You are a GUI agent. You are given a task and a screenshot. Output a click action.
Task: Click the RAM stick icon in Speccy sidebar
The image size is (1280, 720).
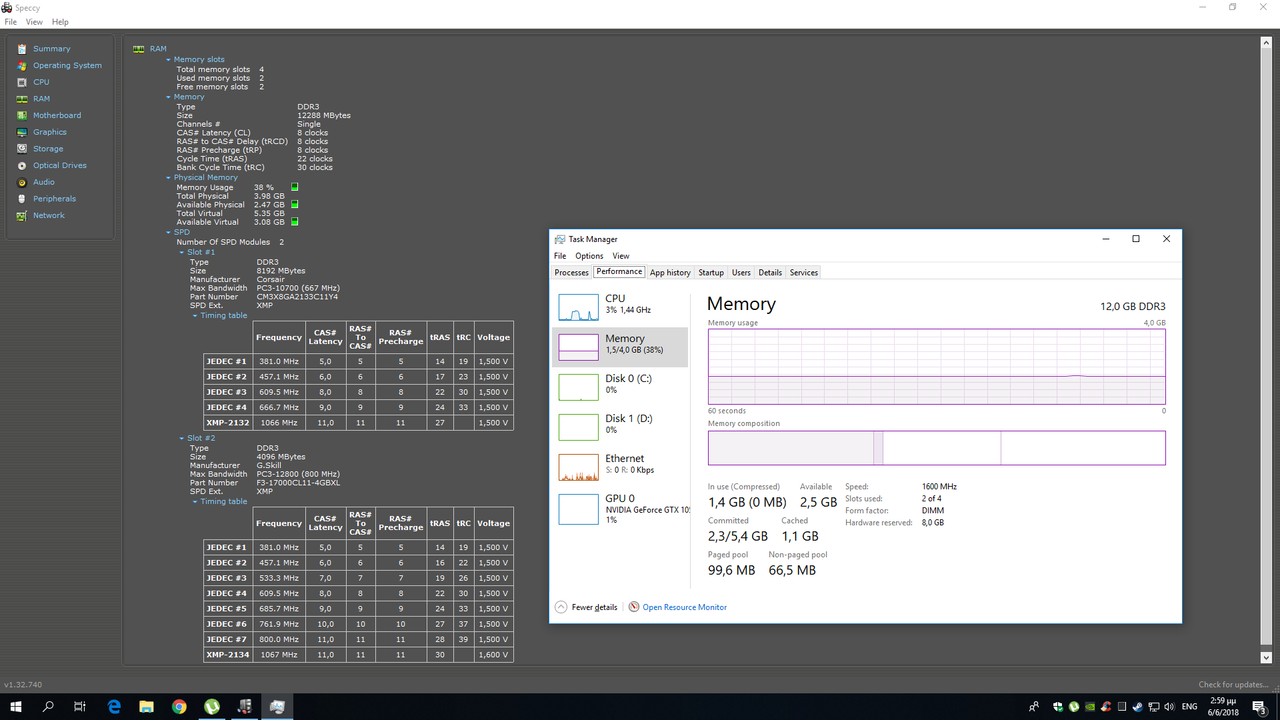[x=22, y=99]
